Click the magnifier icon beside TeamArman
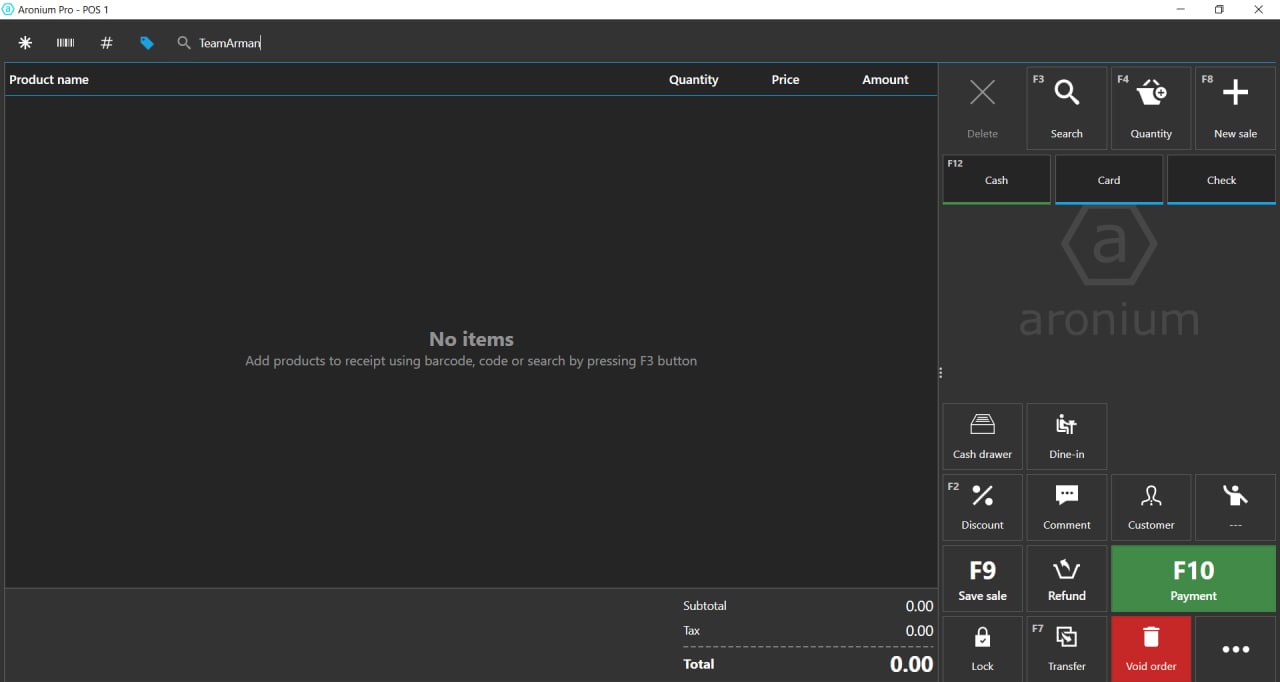1280x682 pixels. [184, 43]
